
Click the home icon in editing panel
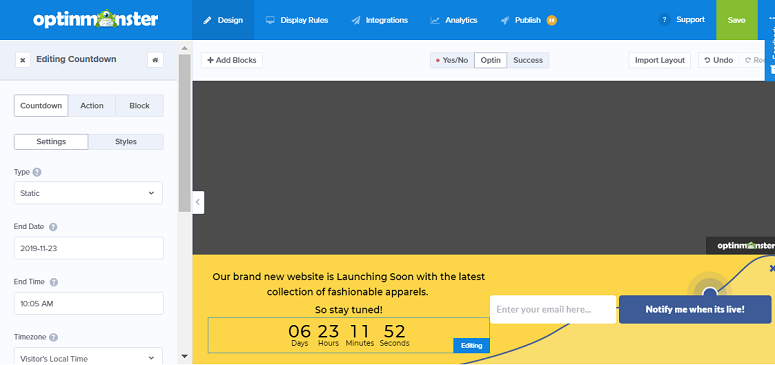[x=155, y=60]
